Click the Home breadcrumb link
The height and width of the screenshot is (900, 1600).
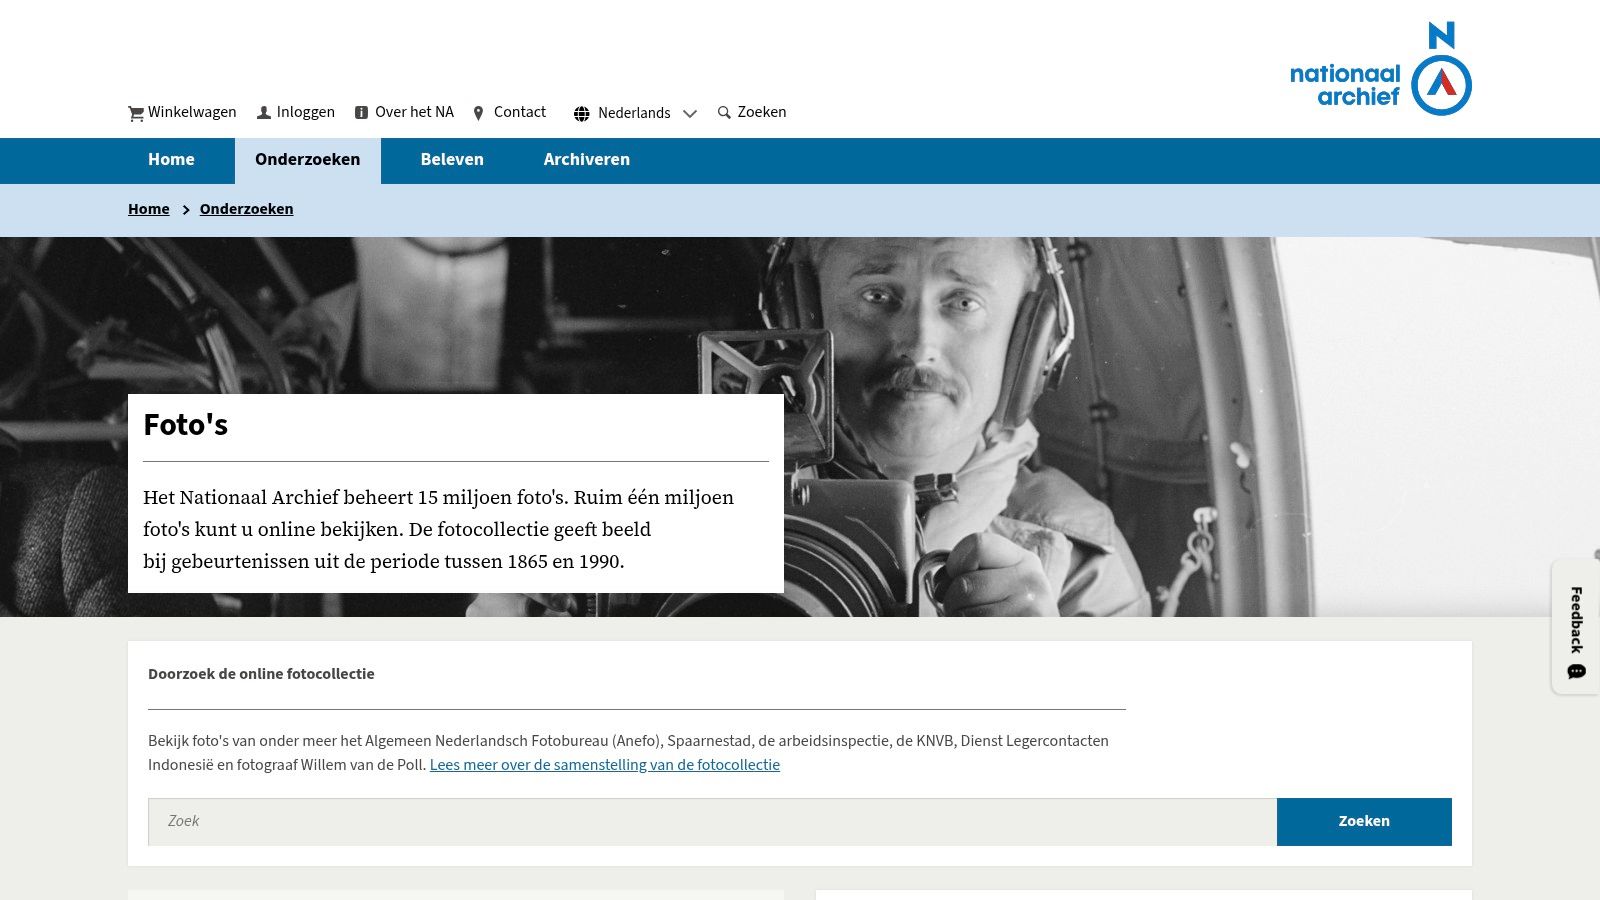(x=149, y=209)
